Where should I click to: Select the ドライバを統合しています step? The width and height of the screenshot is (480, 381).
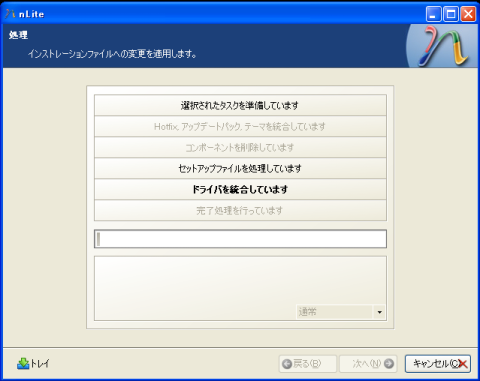tap(240, 189)
